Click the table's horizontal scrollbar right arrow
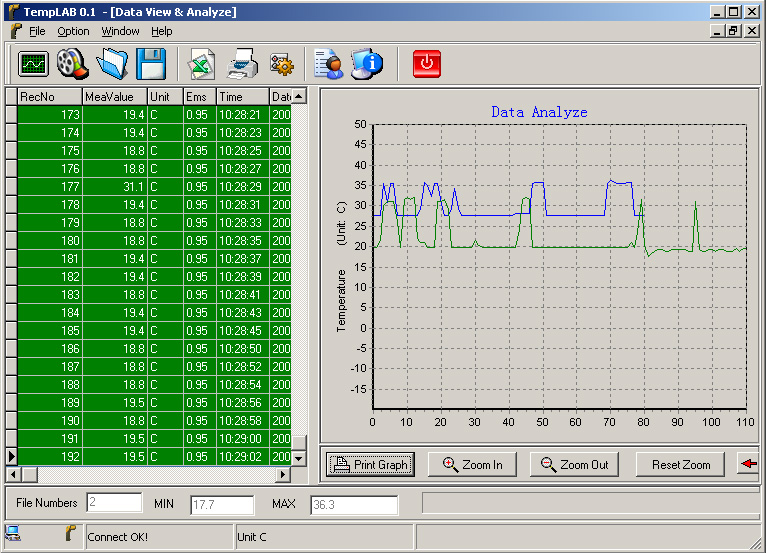766x553 pixels. click(282, 474)
